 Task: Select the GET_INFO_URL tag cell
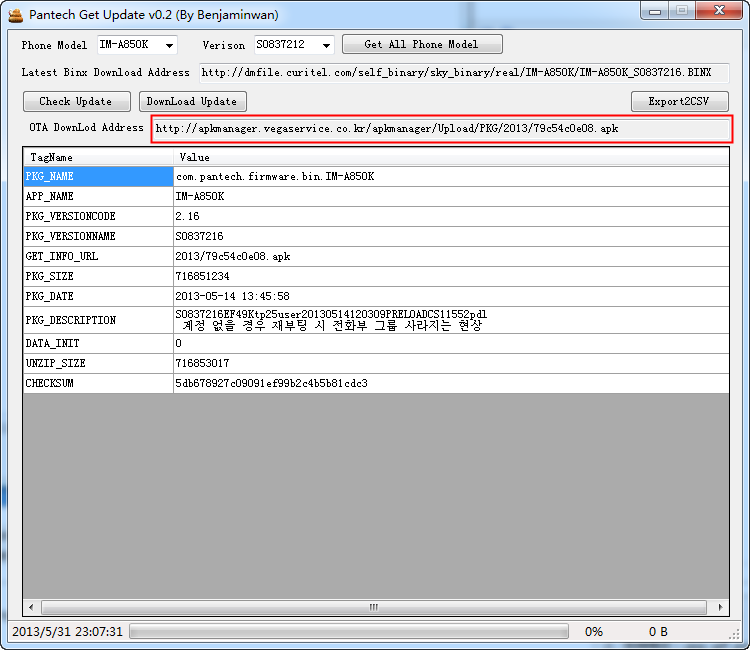pos(98,257)
